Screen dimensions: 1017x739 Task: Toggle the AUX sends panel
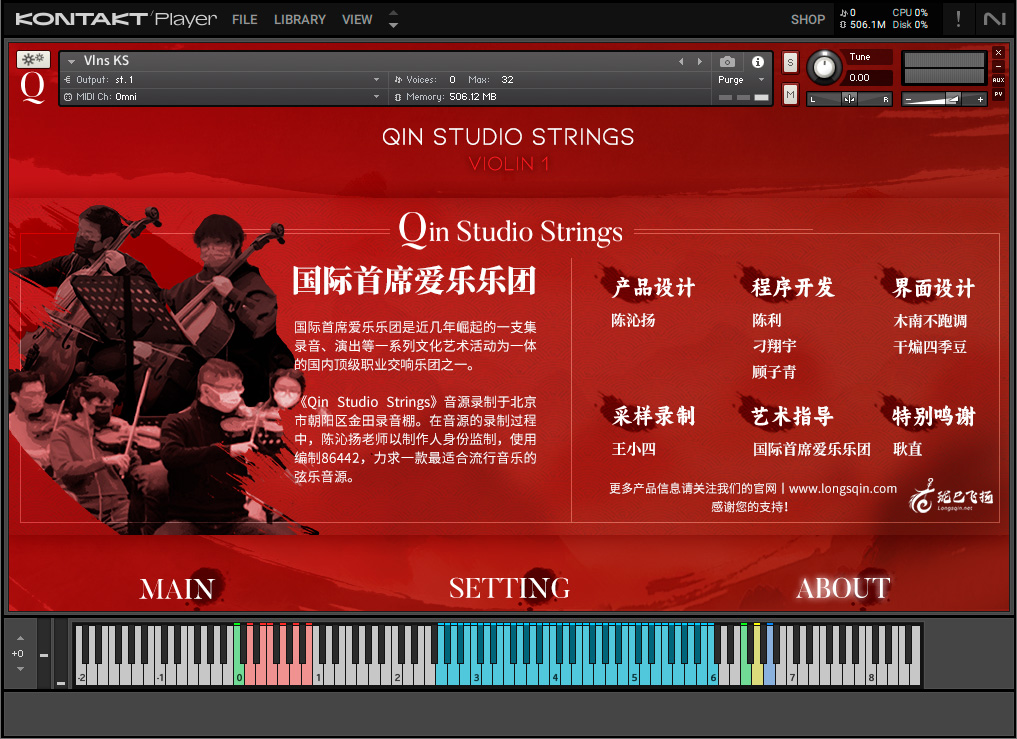tap(998, 80)
